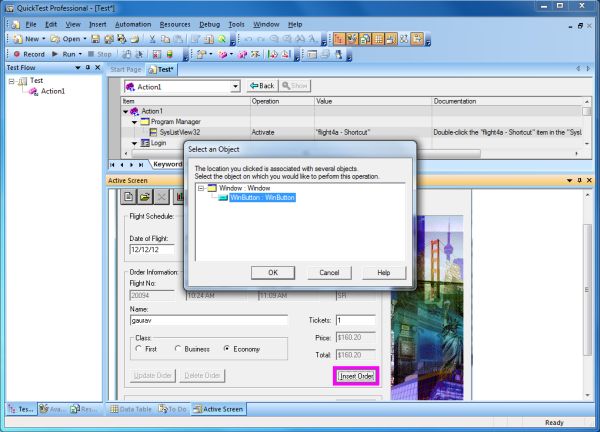This screenshot has height=432, width=600.
Task: Click the Insert Order button
Action: [x=356, y=376]
